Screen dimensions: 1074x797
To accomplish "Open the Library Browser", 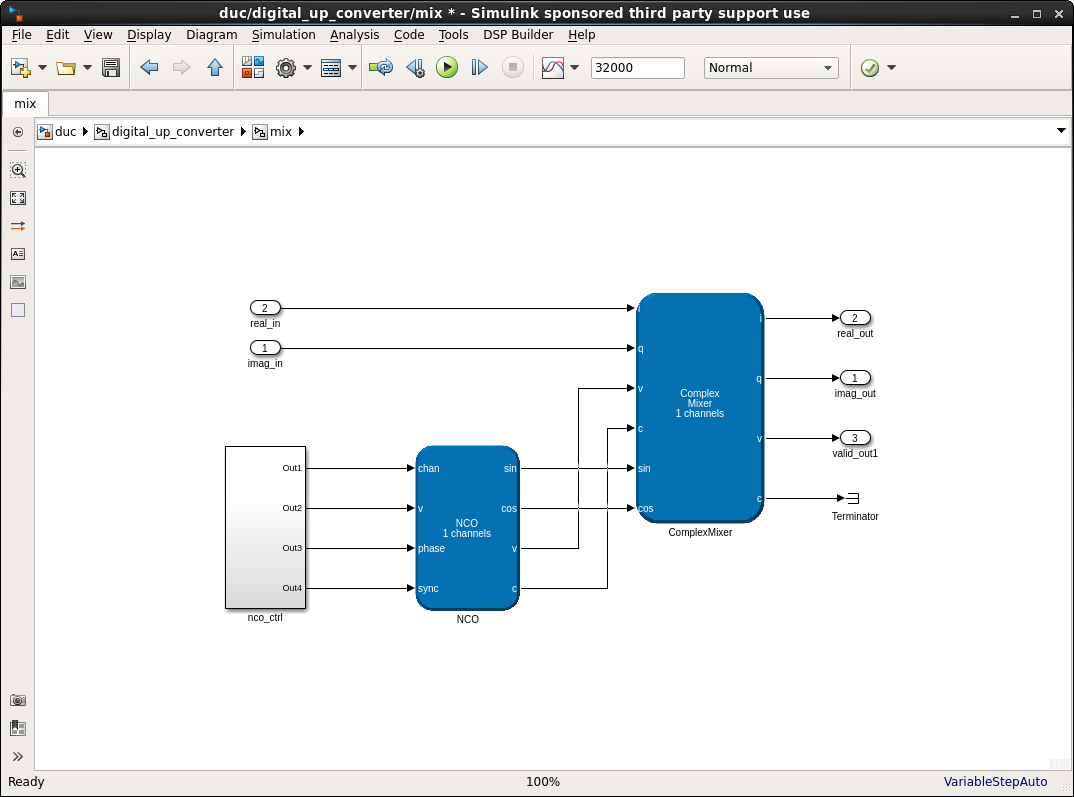I will click(x=253, y=68).
